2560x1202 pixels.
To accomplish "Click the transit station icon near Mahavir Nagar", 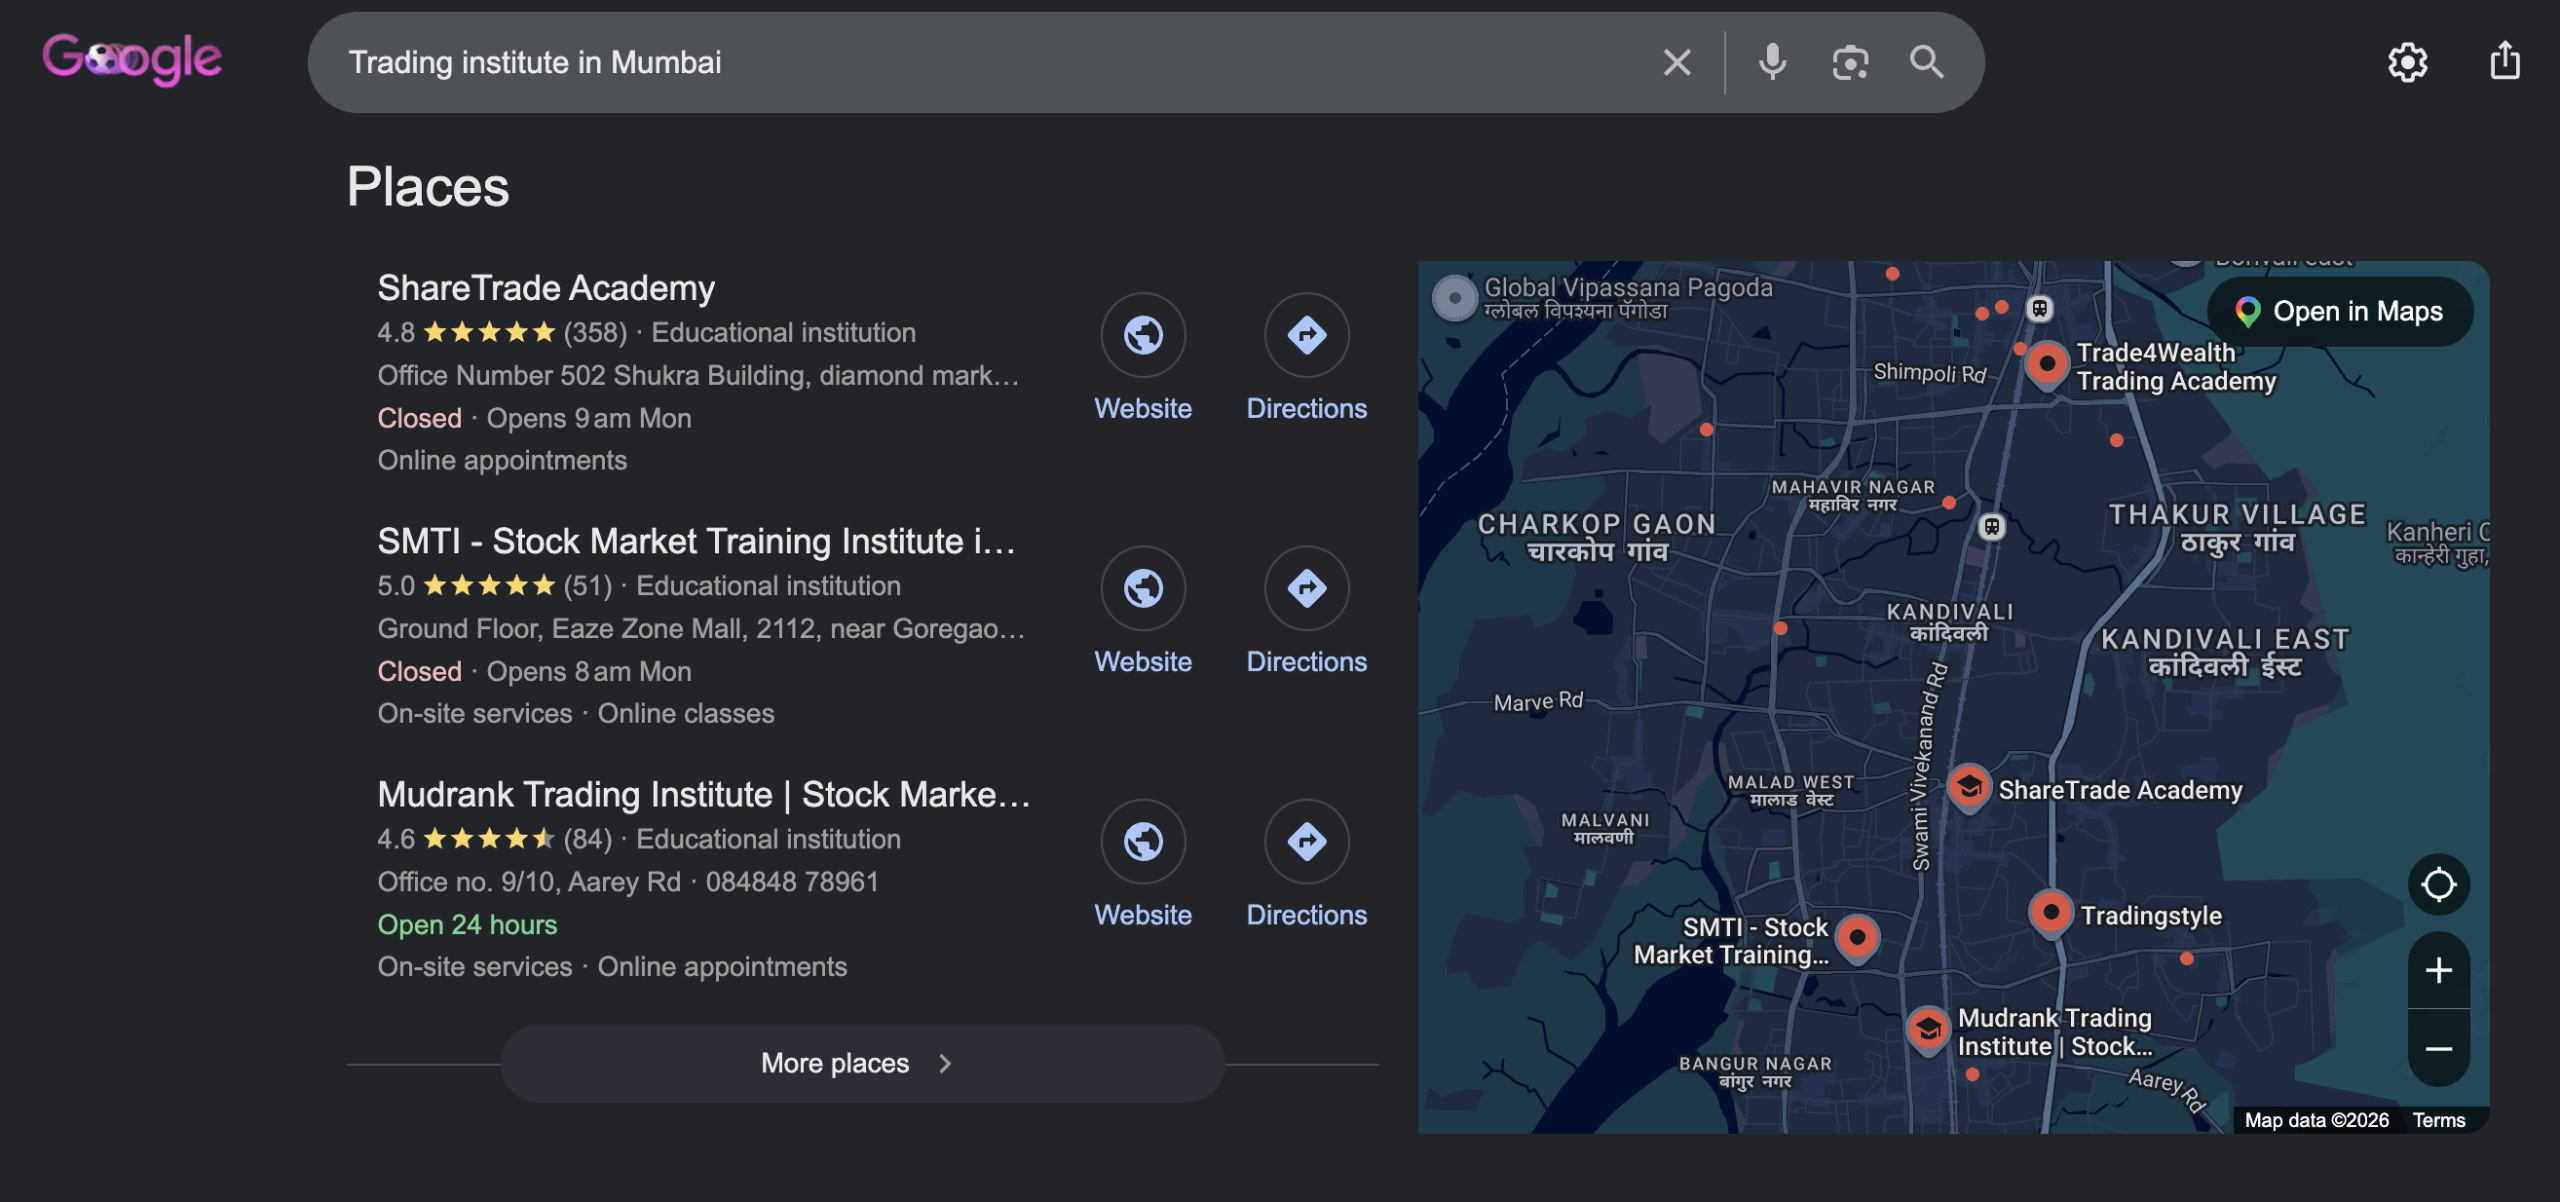I will pos(1991,527).
